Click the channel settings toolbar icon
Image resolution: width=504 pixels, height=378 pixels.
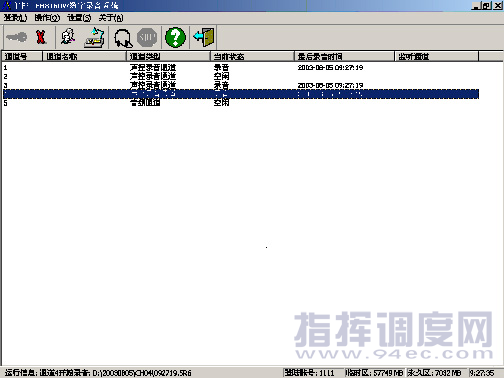[x=94, y=37]
